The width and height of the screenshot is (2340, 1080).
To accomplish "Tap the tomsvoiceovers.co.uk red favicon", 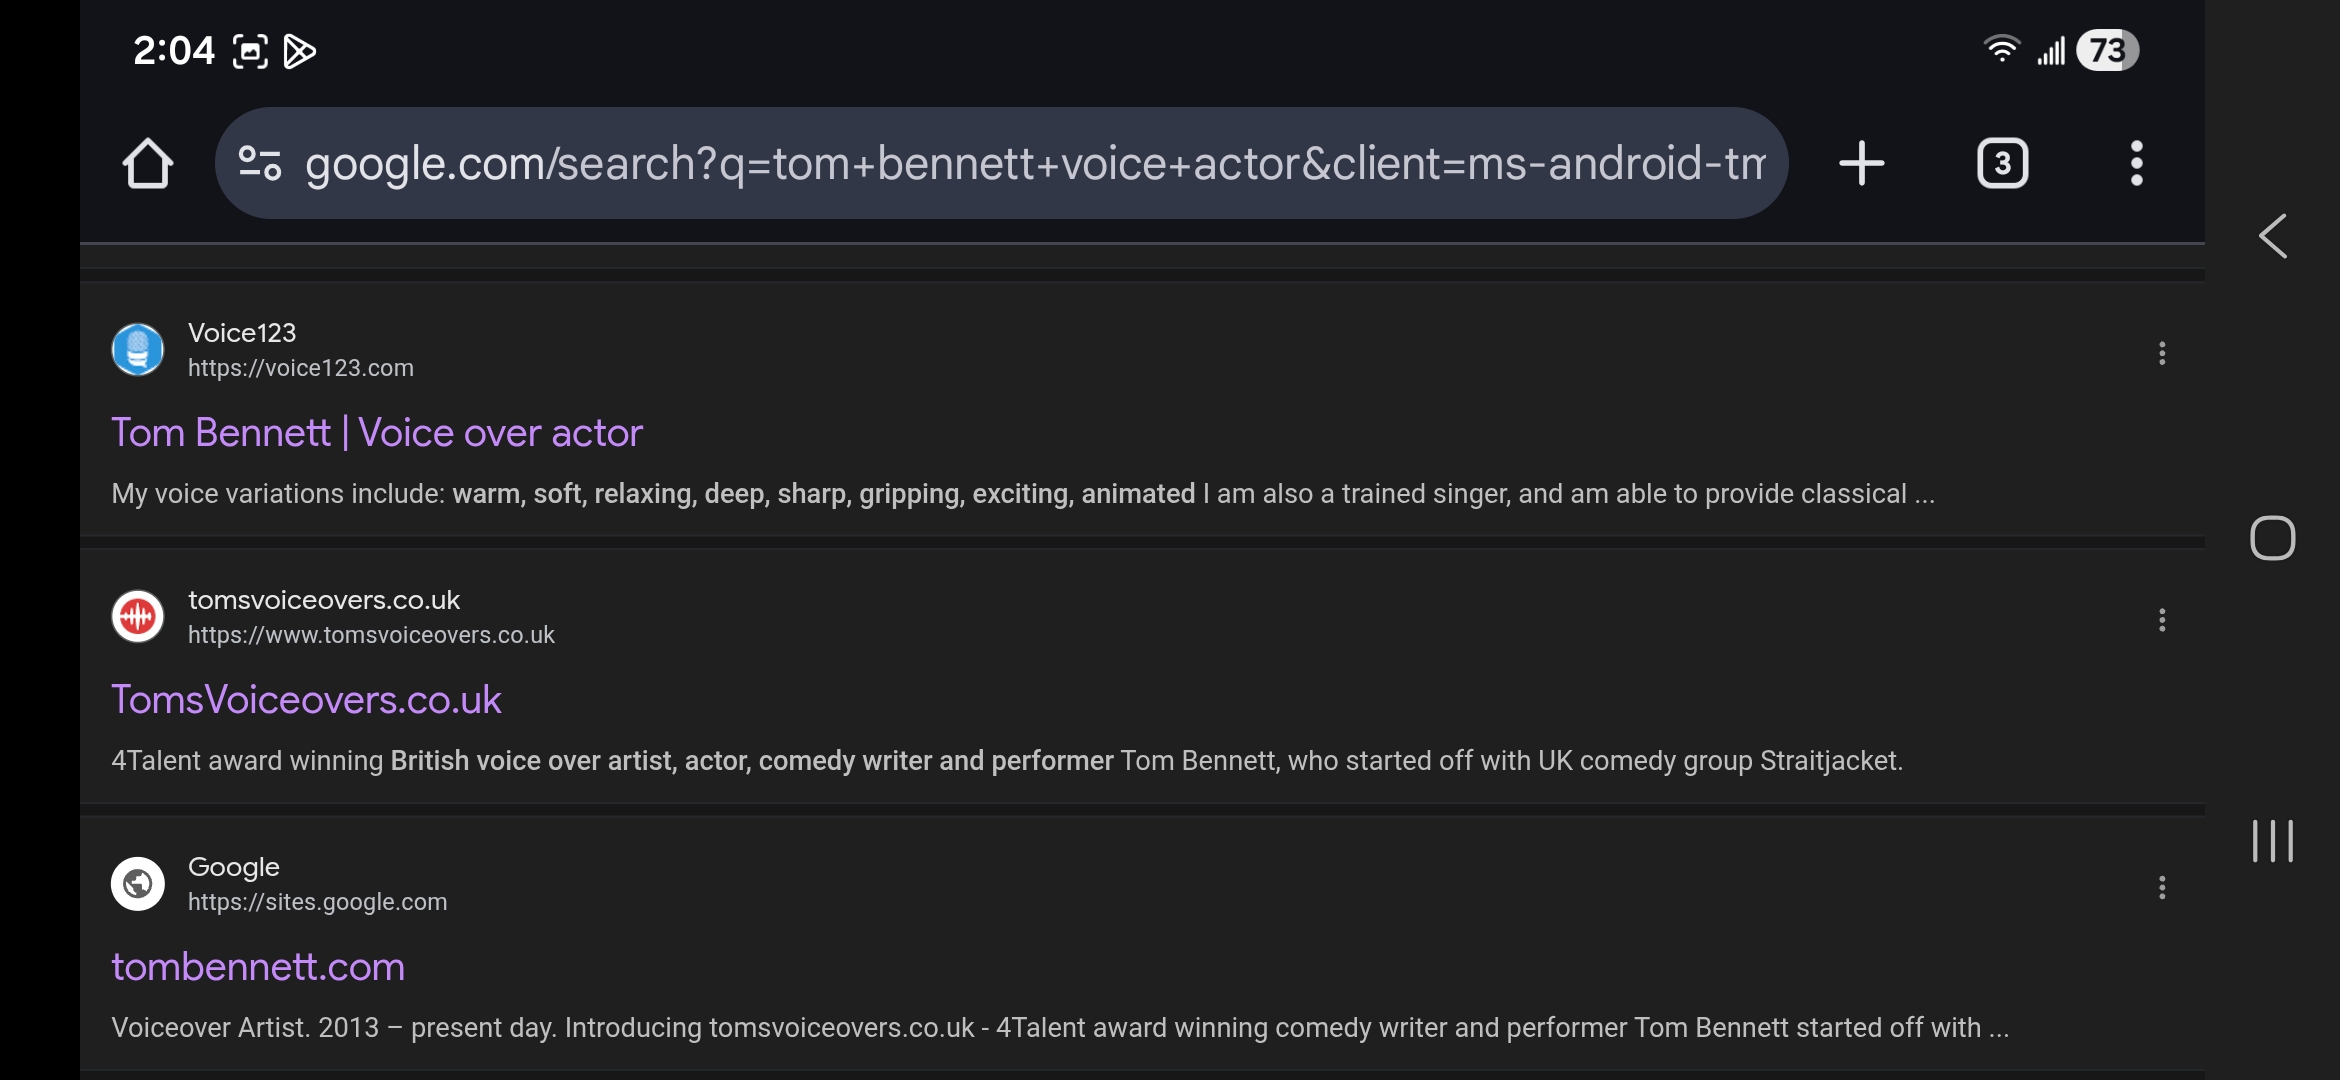I will coord(138,617).
